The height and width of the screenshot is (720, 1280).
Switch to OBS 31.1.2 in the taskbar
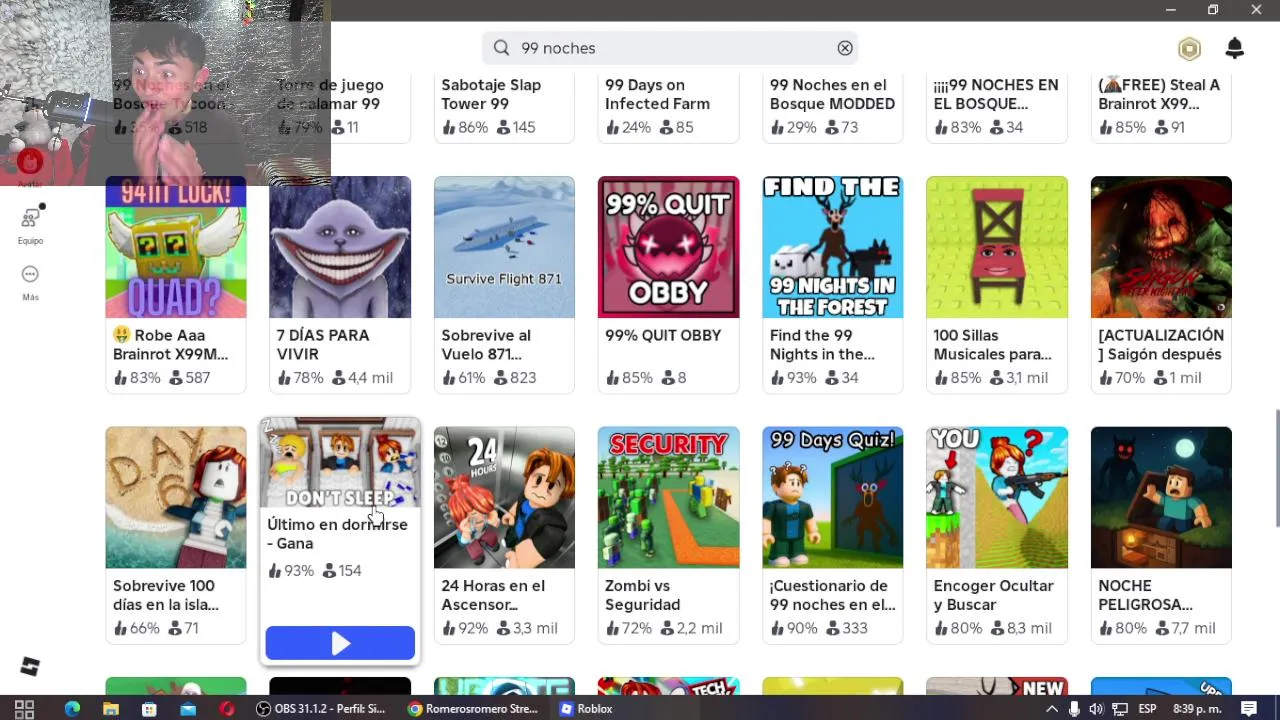[x=321, y=709]
